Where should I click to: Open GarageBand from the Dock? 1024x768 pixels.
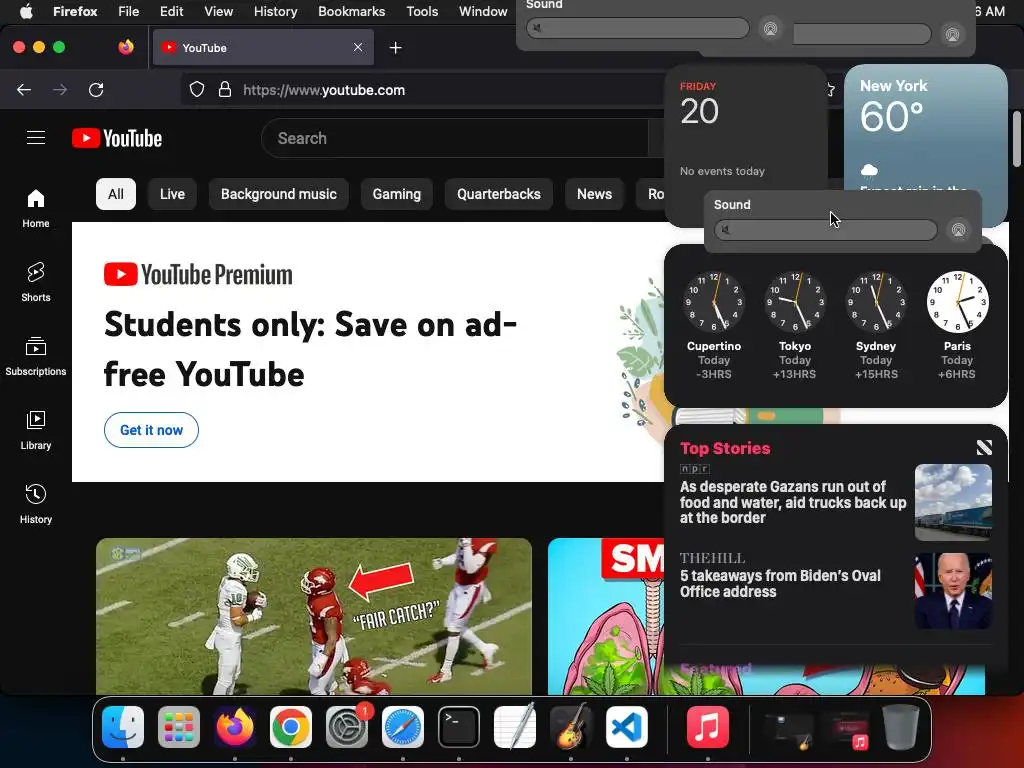pyautogui.click(x=571, y=726)
